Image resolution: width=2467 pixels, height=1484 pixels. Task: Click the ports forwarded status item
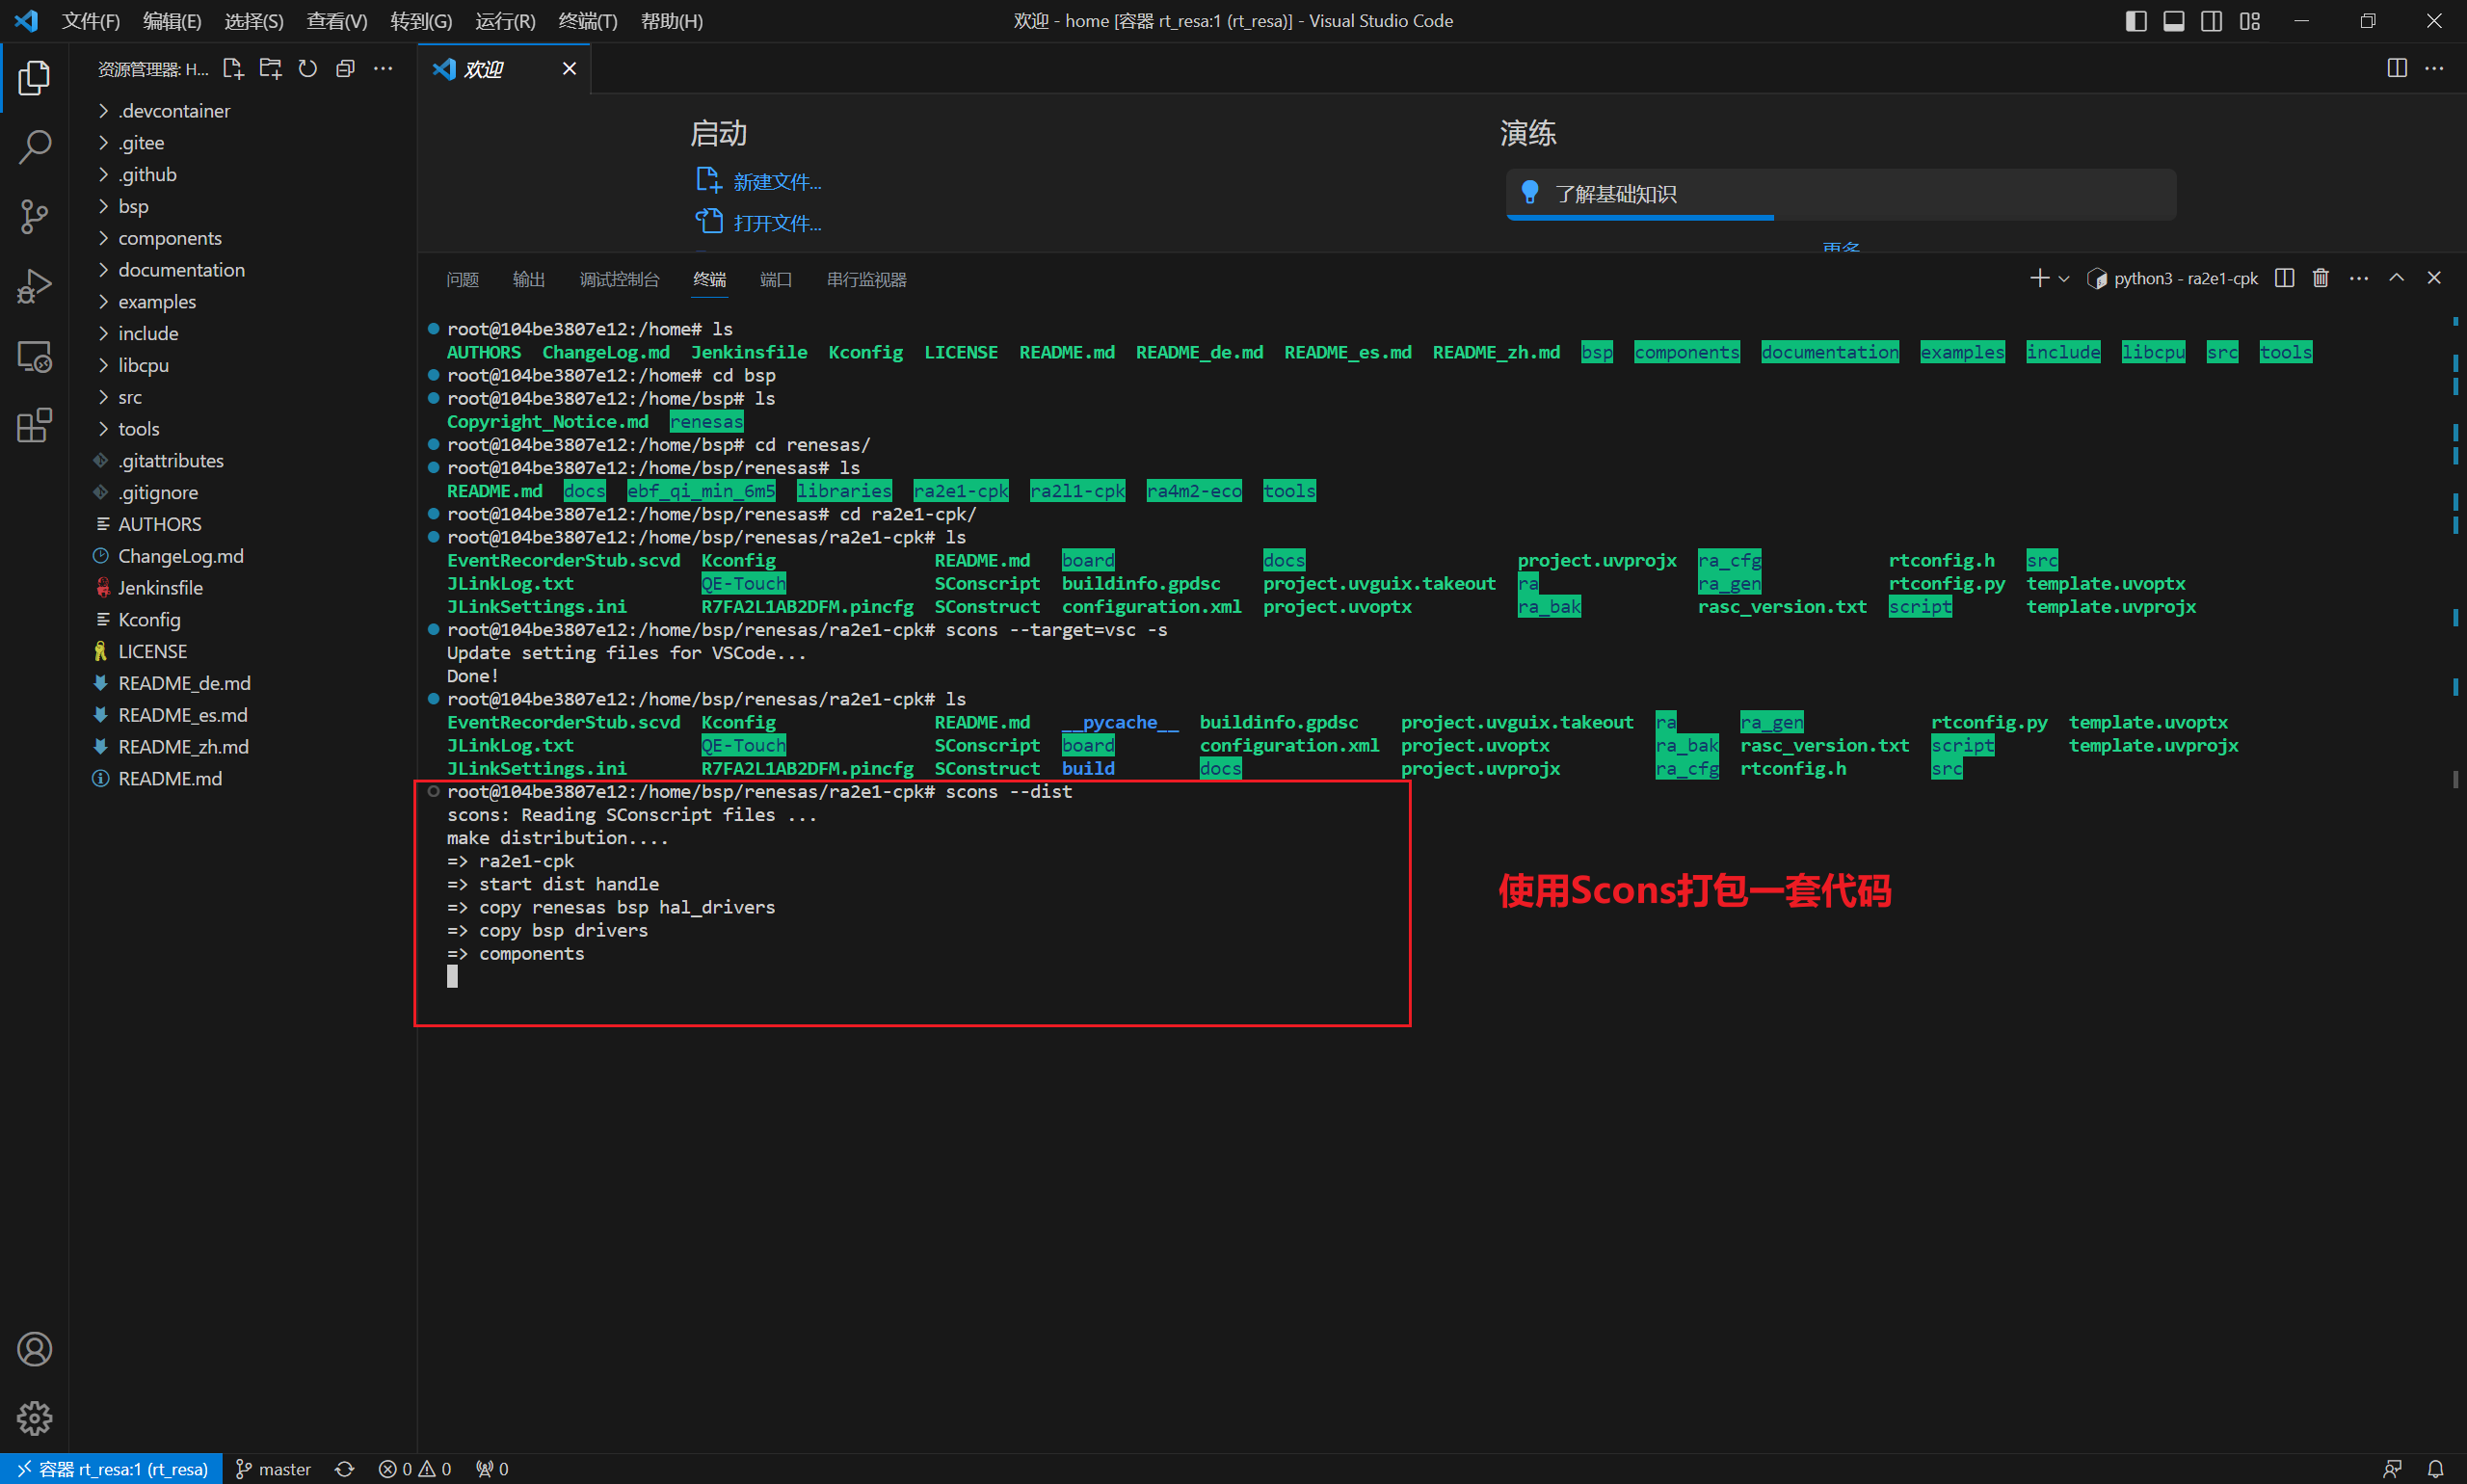[492, 1469]
